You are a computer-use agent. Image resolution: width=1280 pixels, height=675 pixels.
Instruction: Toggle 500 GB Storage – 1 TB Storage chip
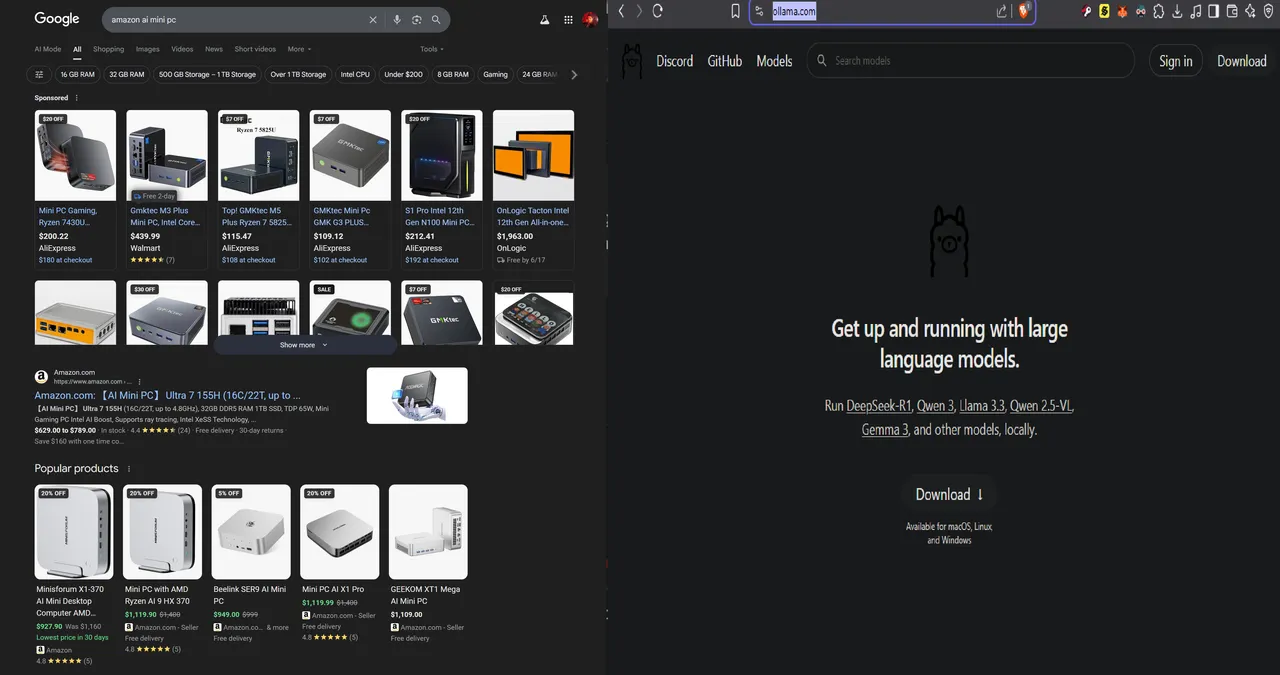pyautogui.click(x=207, y=74)
